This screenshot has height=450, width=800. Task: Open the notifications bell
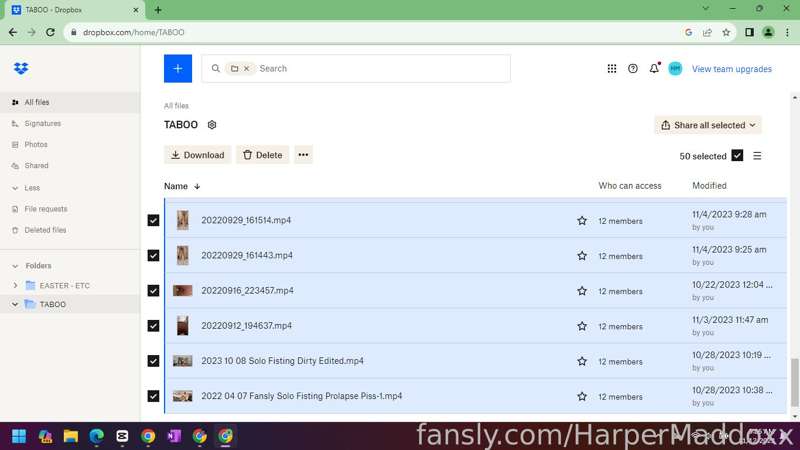pos(654,68)
